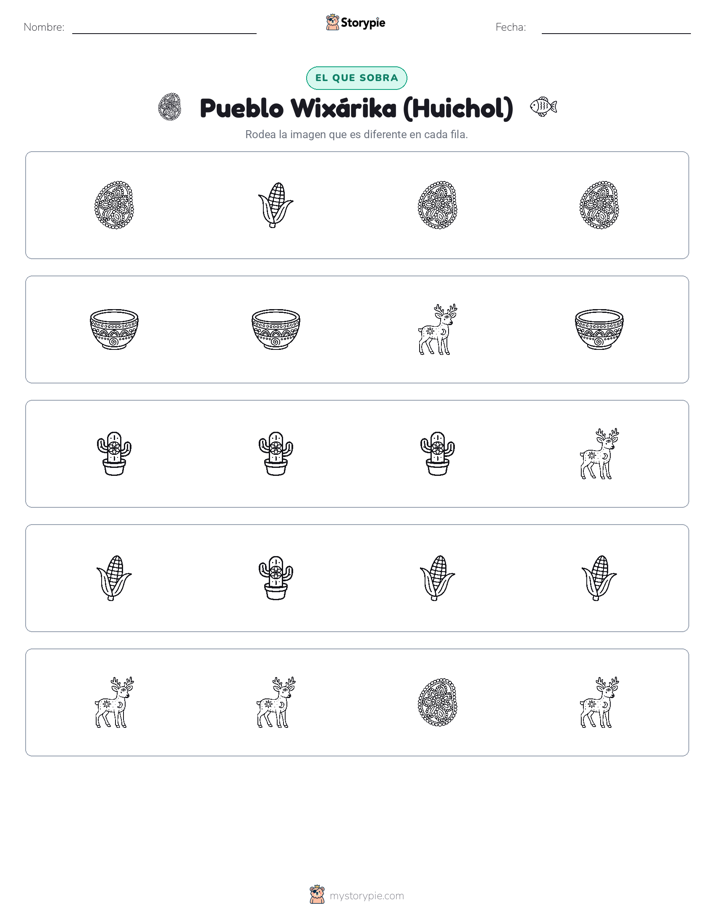Open the mystorypie.com footer link
The height and width of the screenshot is (924, 714).
[x=366, y=896]
